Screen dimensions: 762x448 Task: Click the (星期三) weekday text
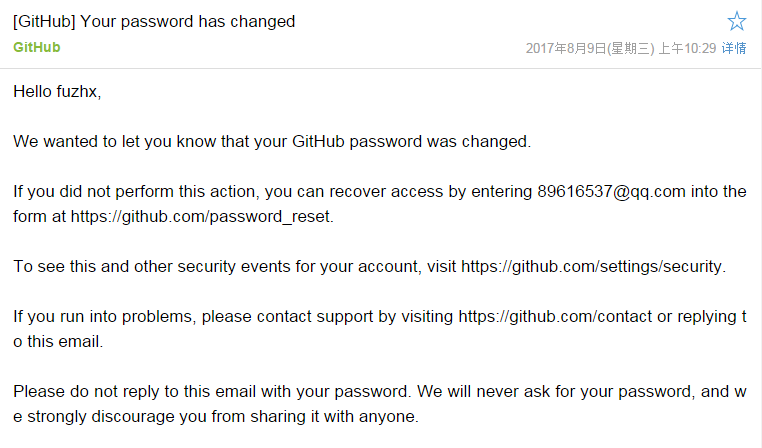coord(631,48)
